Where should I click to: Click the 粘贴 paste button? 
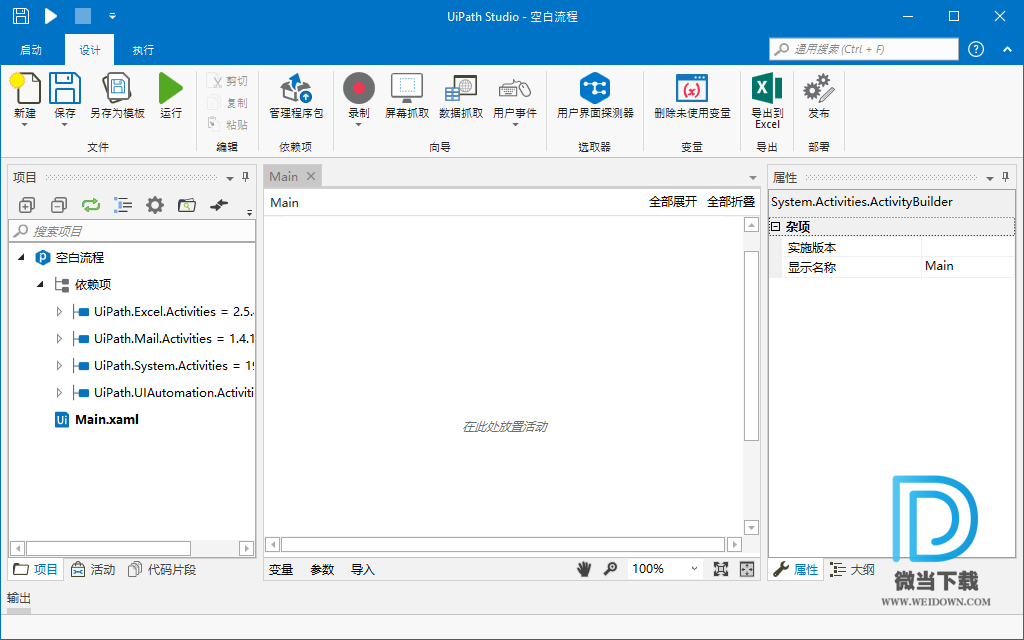227,124
